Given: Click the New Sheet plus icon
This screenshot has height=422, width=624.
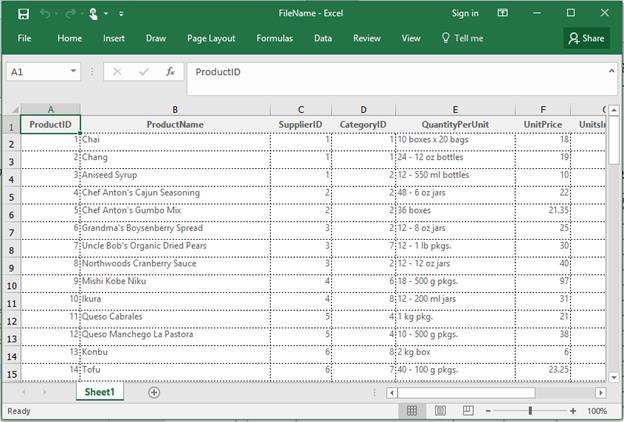Looking at the screenshot, I should (154, 393).
